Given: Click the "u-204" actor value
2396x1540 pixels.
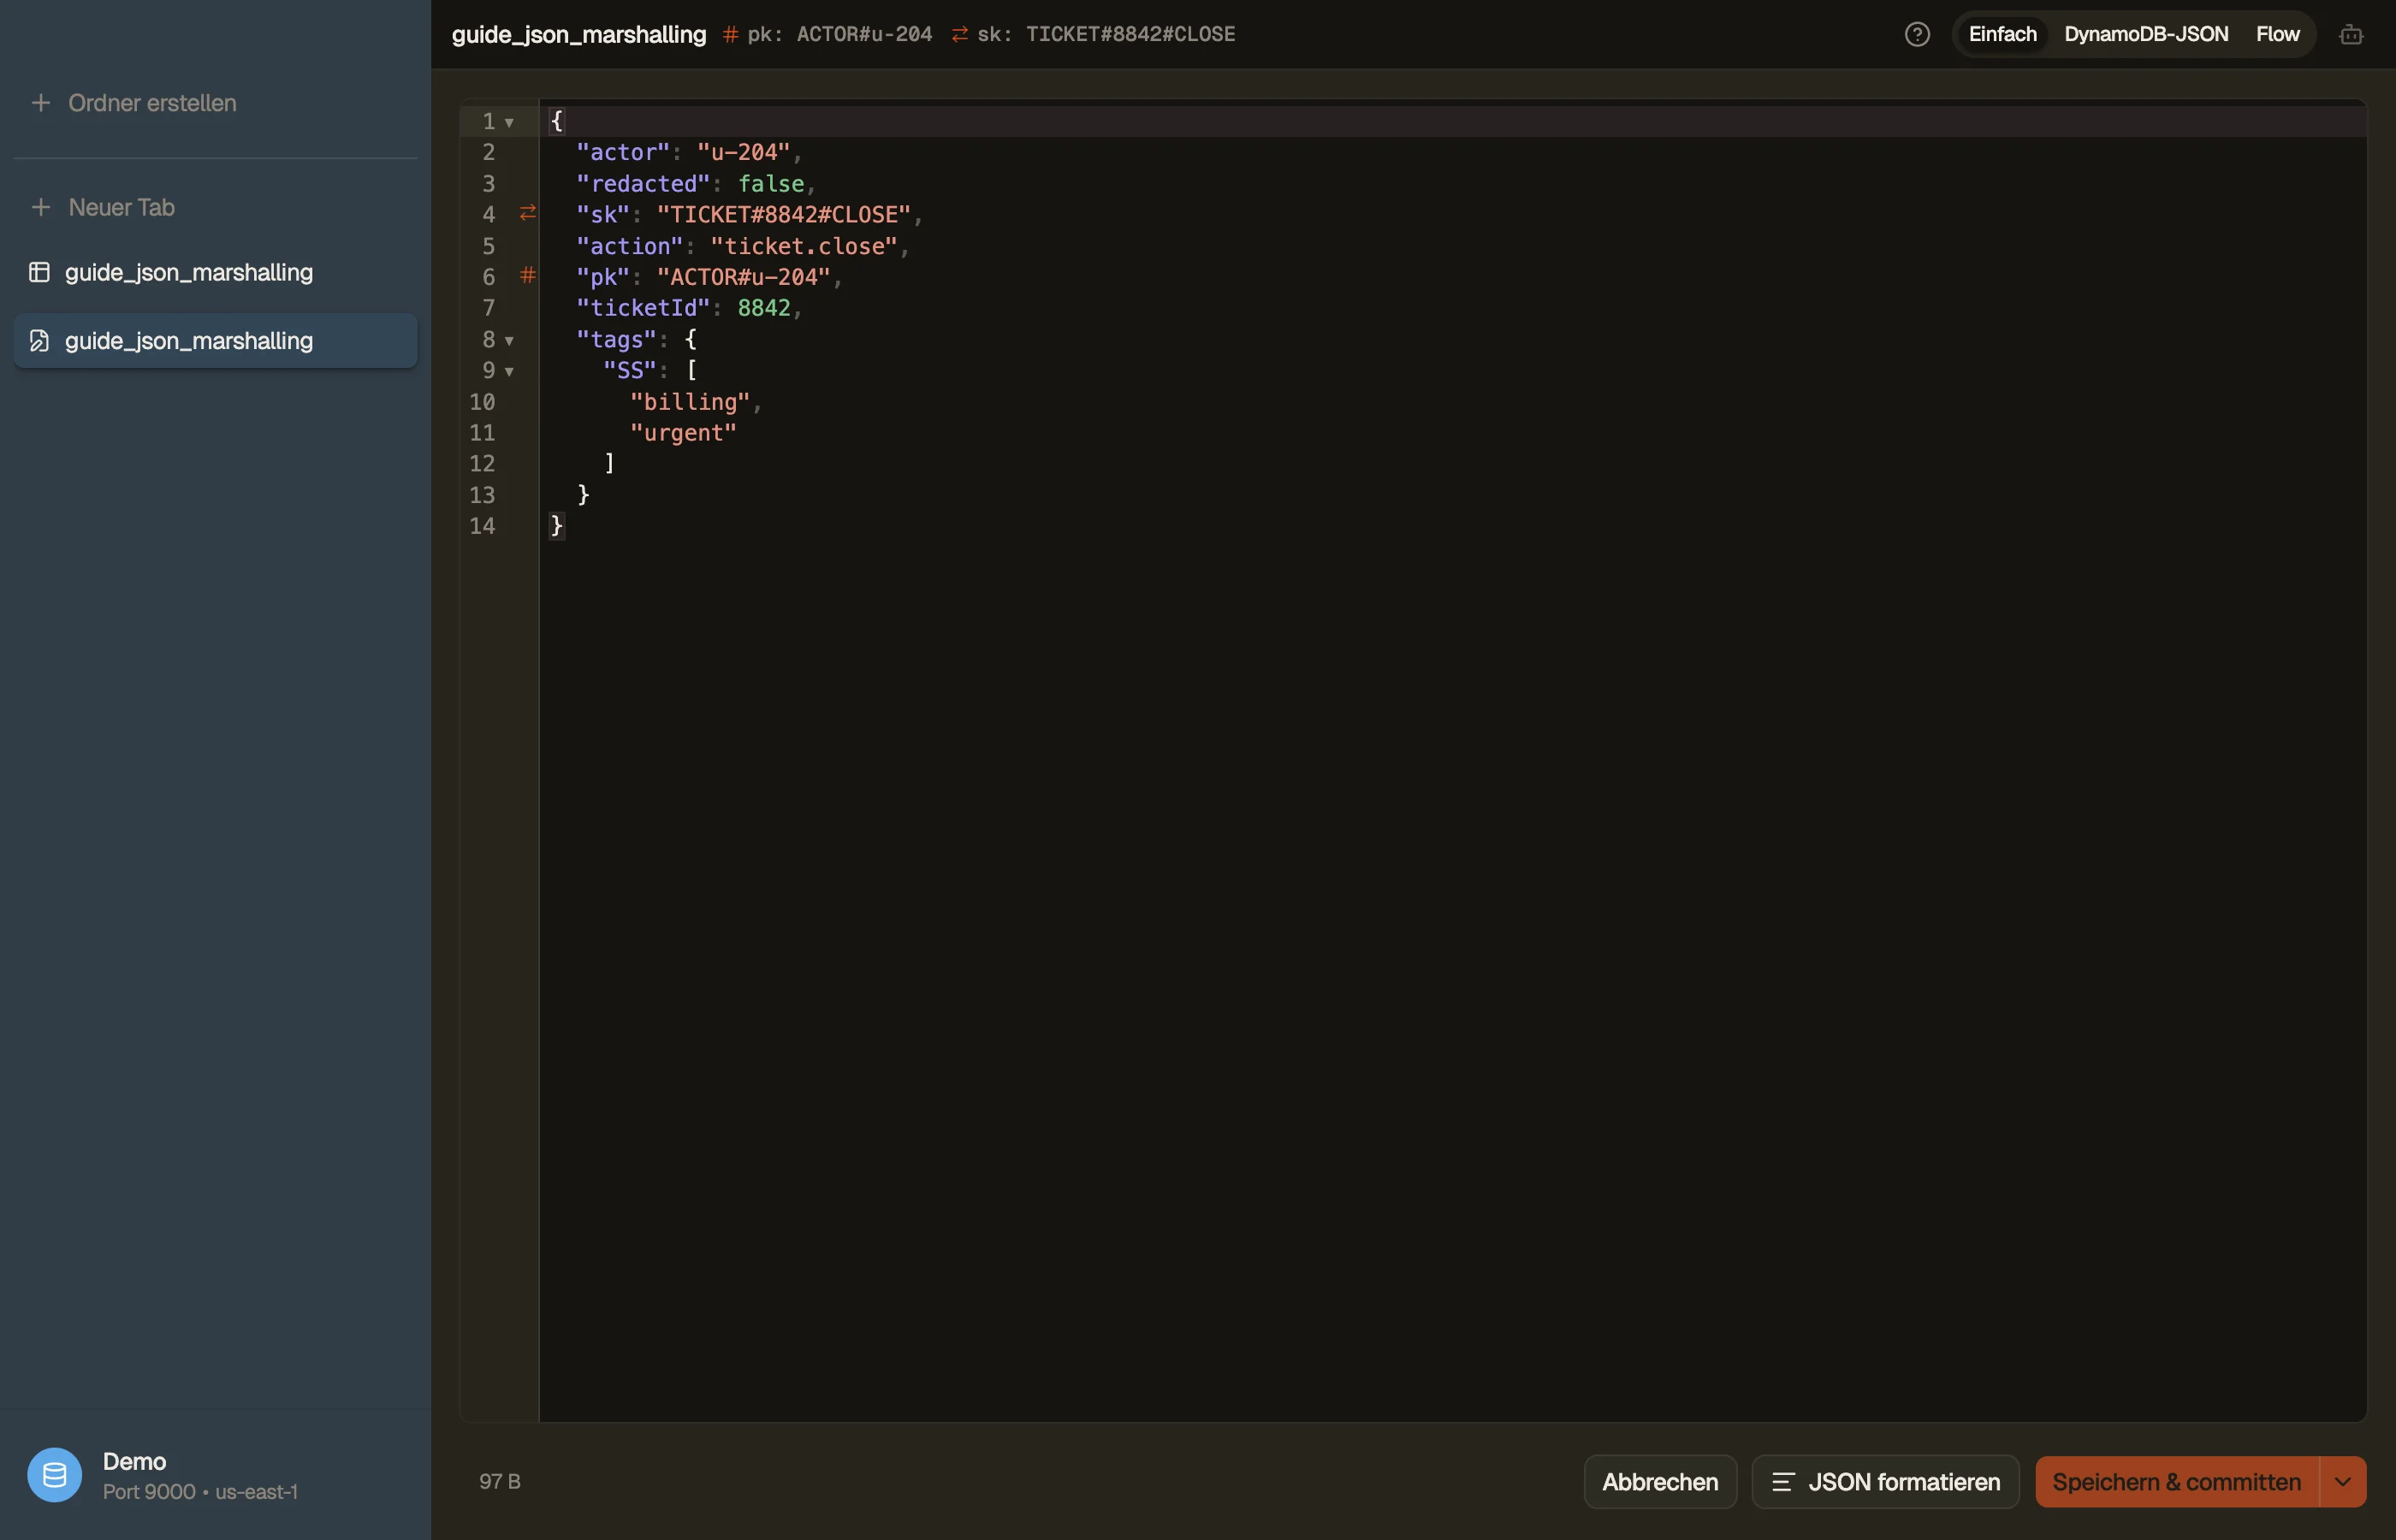Looking at the screenshot, I should [x=743, y=152].
